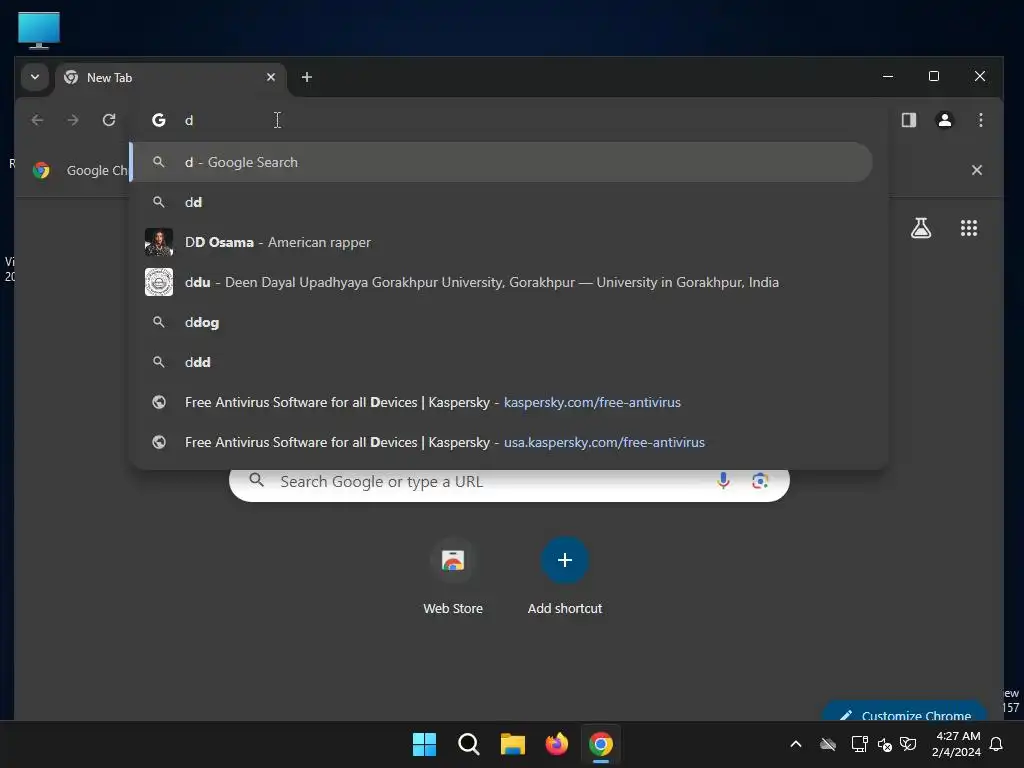Click the muted volume tray icon
The width and height of the screenshot is (1024, 768).
(x=884, y=744)
